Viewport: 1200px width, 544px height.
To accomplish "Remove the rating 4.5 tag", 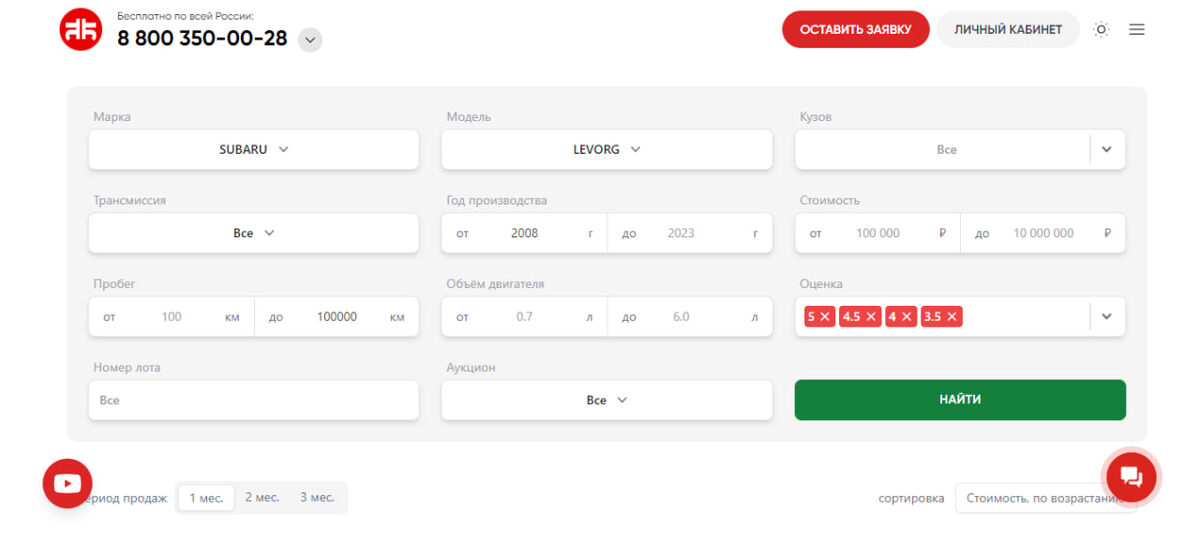I will [x=871, y=317].
